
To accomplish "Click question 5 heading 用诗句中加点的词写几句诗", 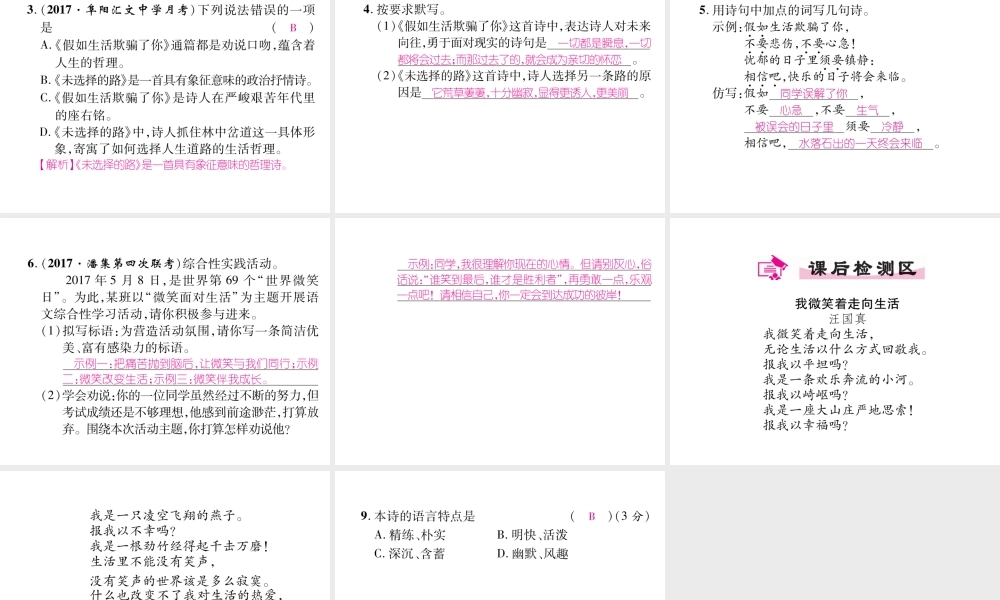I will 785,10.
